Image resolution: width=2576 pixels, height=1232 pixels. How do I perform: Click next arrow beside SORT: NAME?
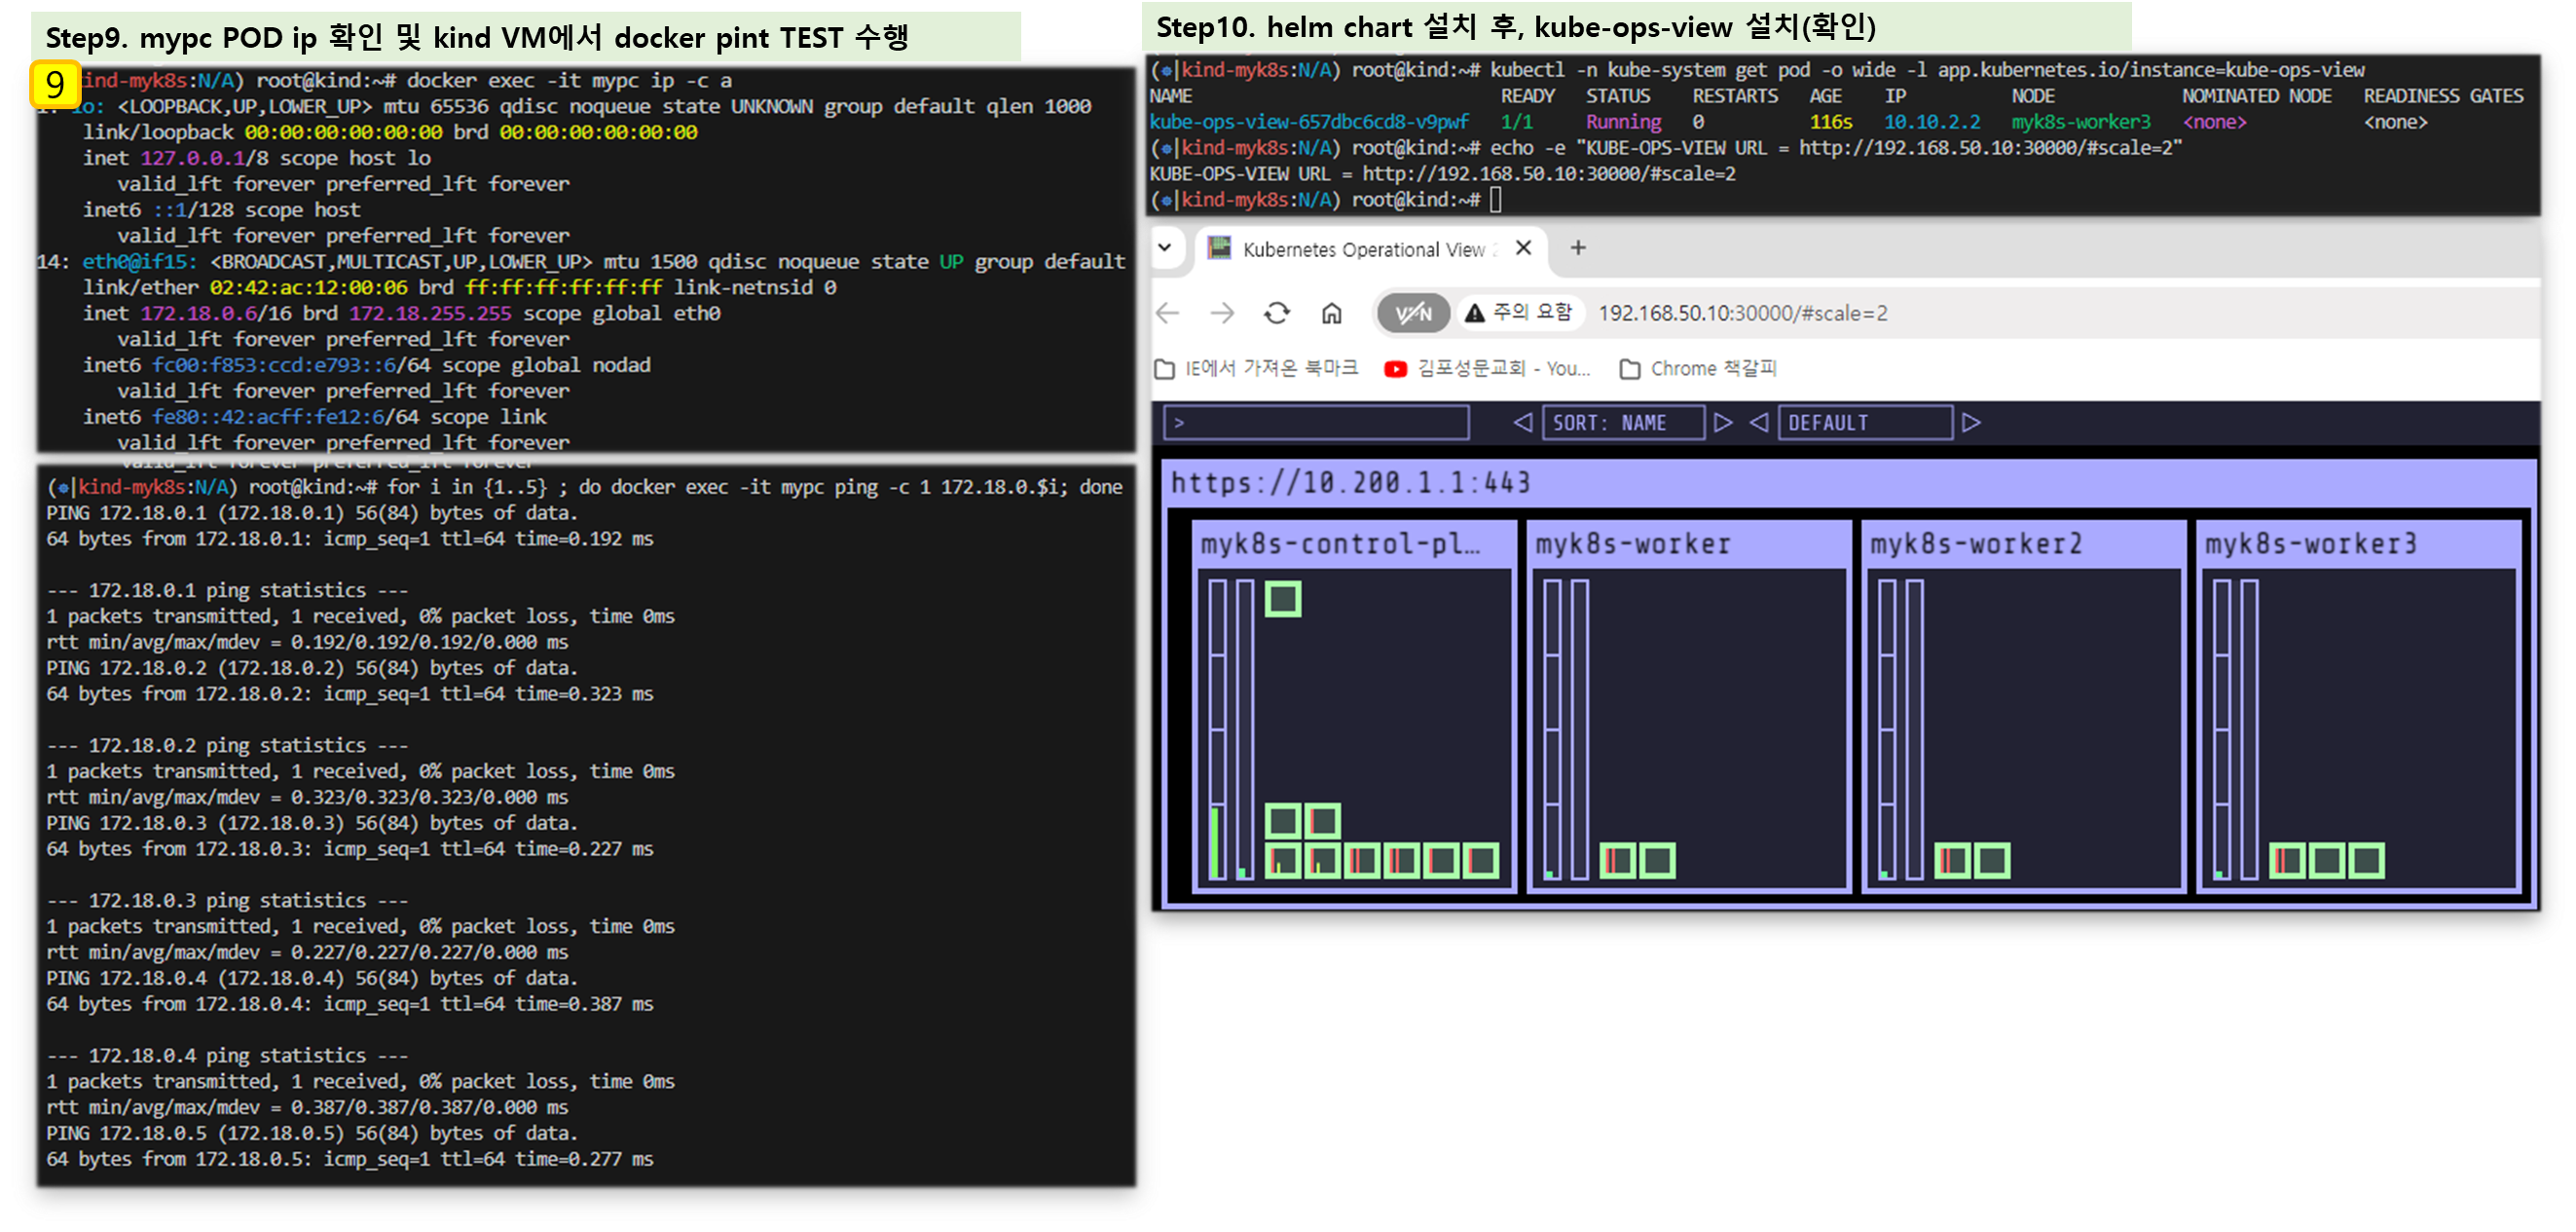[1723, 422]
